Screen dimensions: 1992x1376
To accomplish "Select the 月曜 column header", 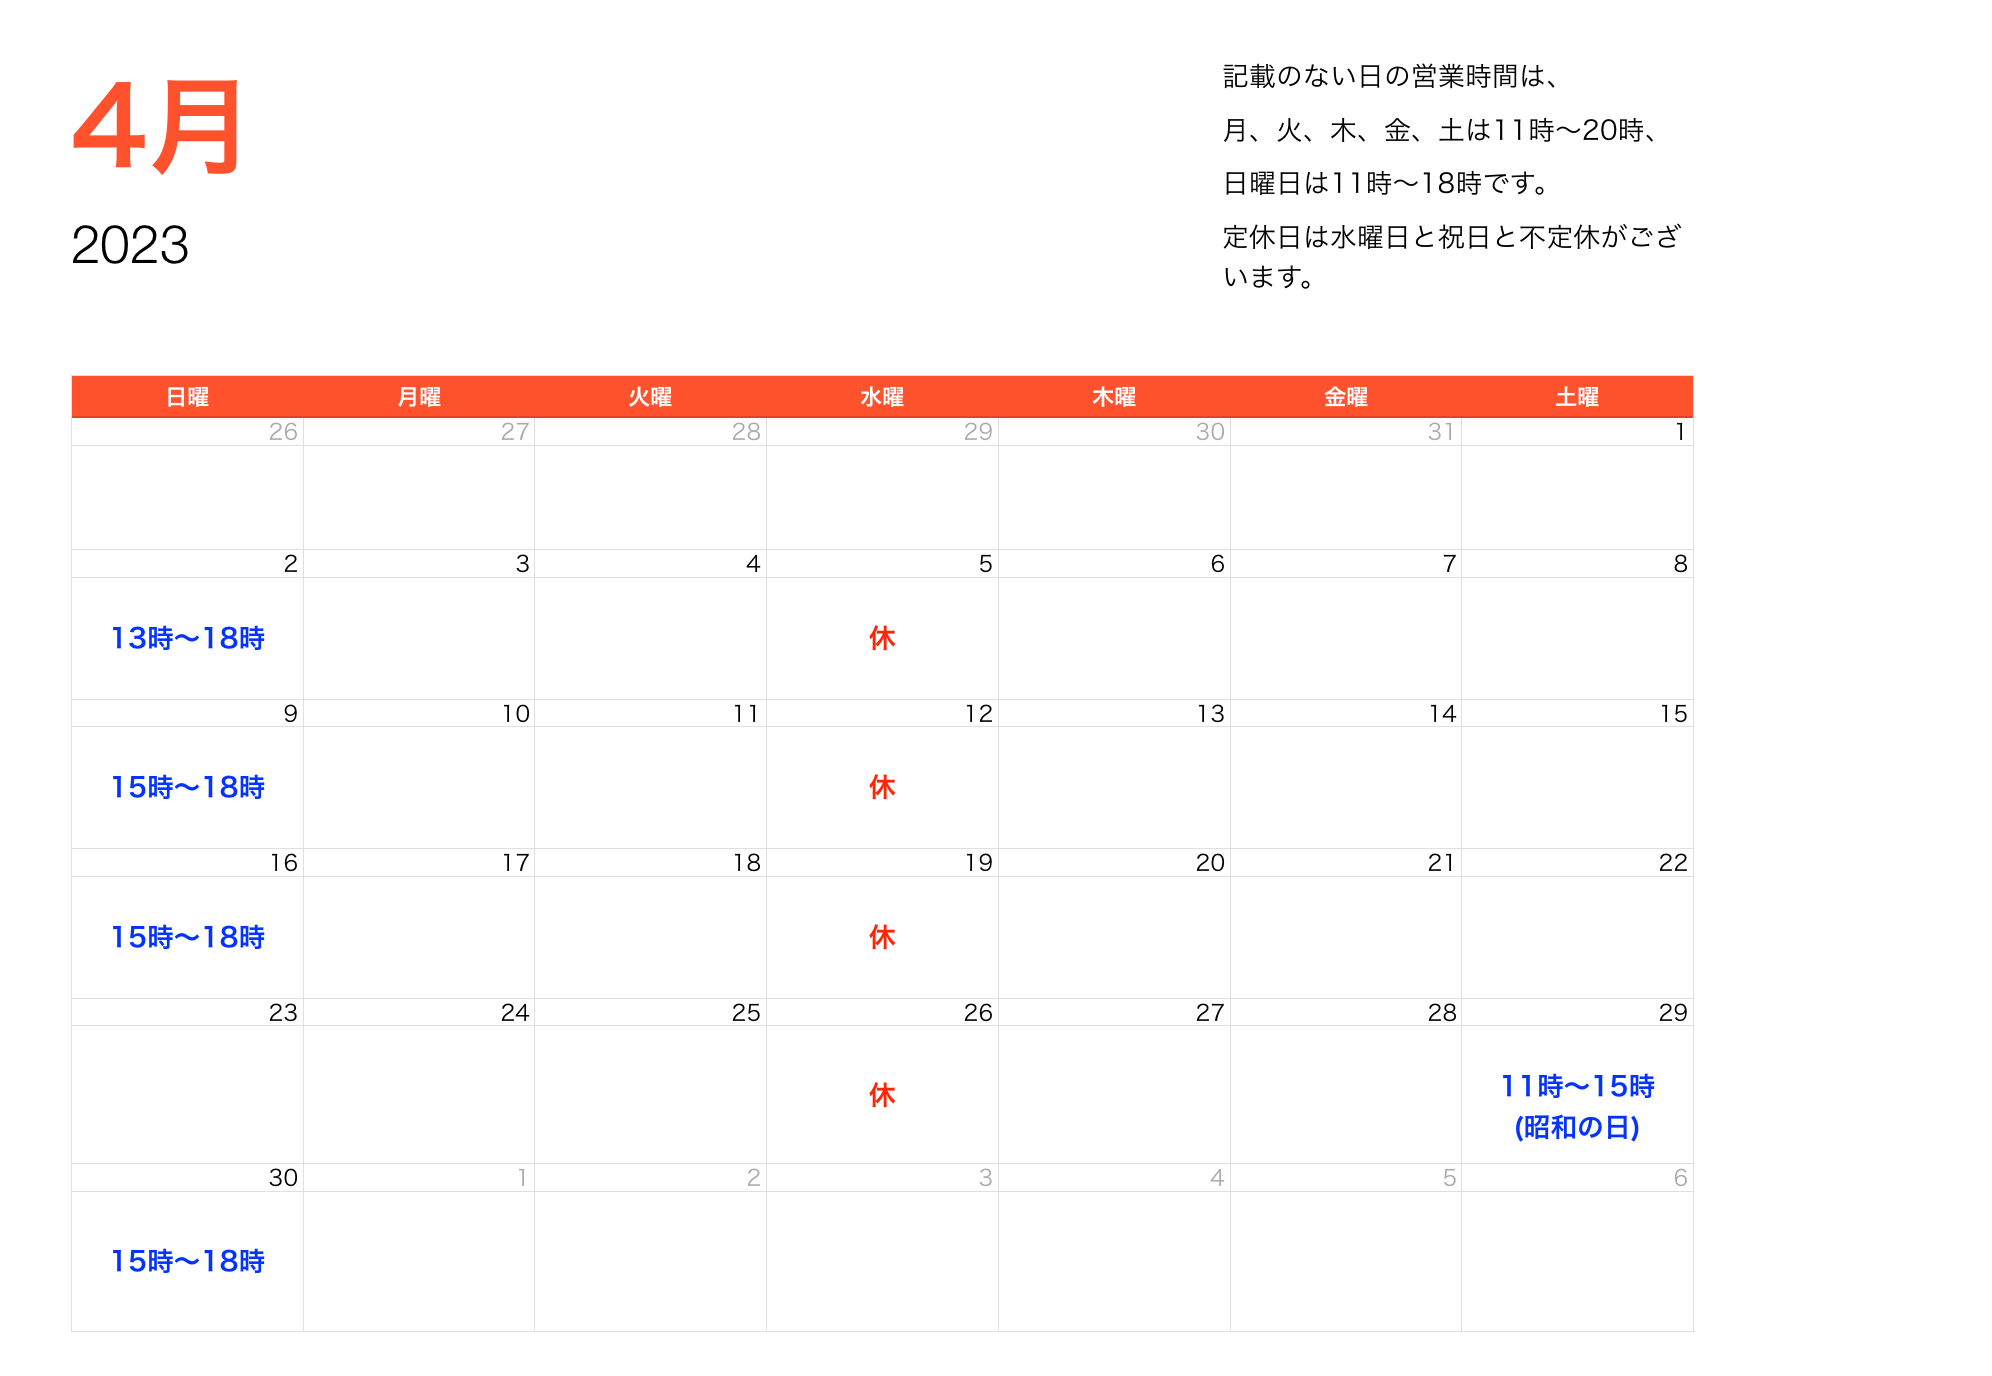I will click(419, 397).
